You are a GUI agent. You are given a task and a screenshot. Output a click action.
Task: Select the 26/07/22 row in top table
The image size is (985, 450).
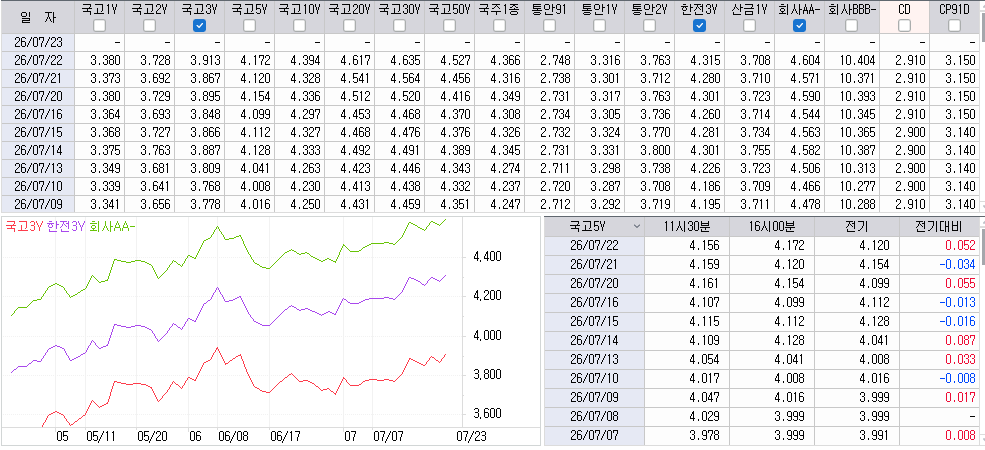490,60
